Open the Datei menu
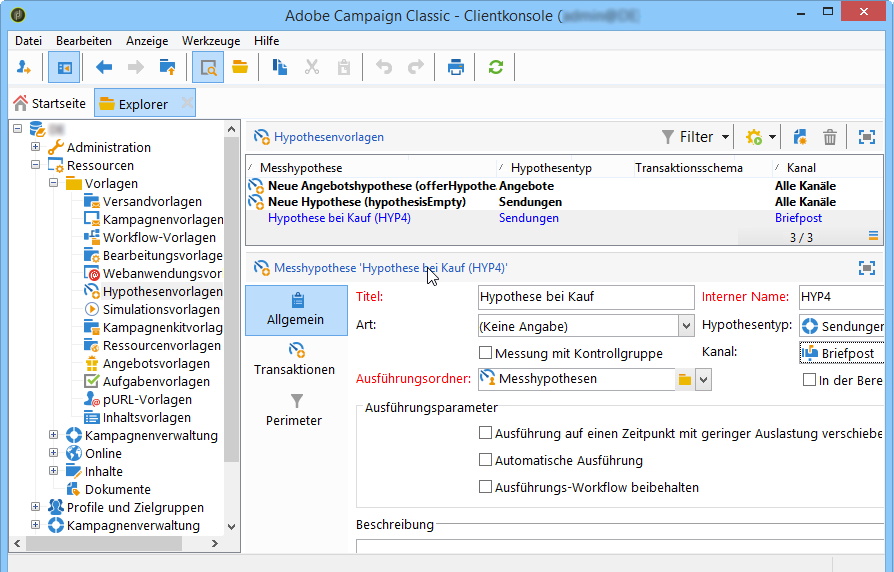Screen dimensions: 894x572 pyautogui.click(x=29, y=41)
